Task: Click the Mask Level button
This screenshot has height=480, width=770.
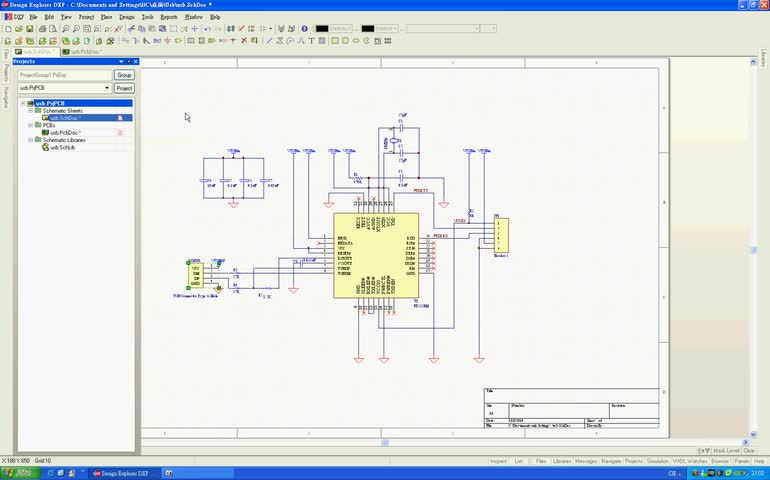Action: [x=726, y=451]
